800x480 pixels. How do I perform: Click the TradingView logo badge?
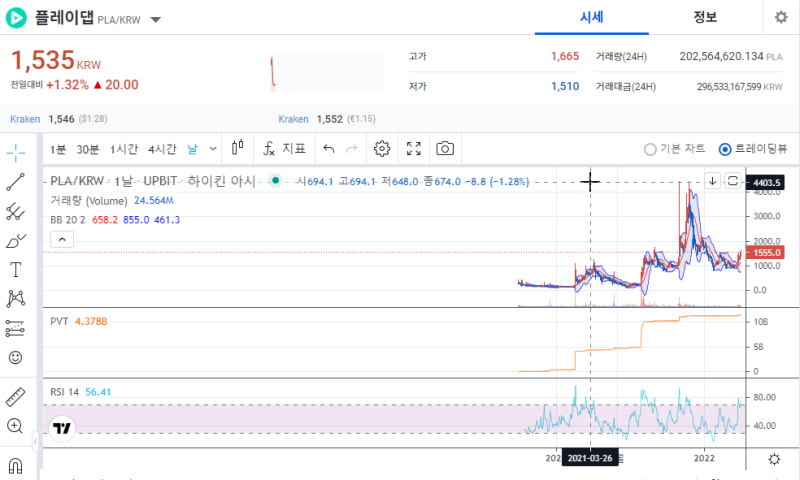62,428
